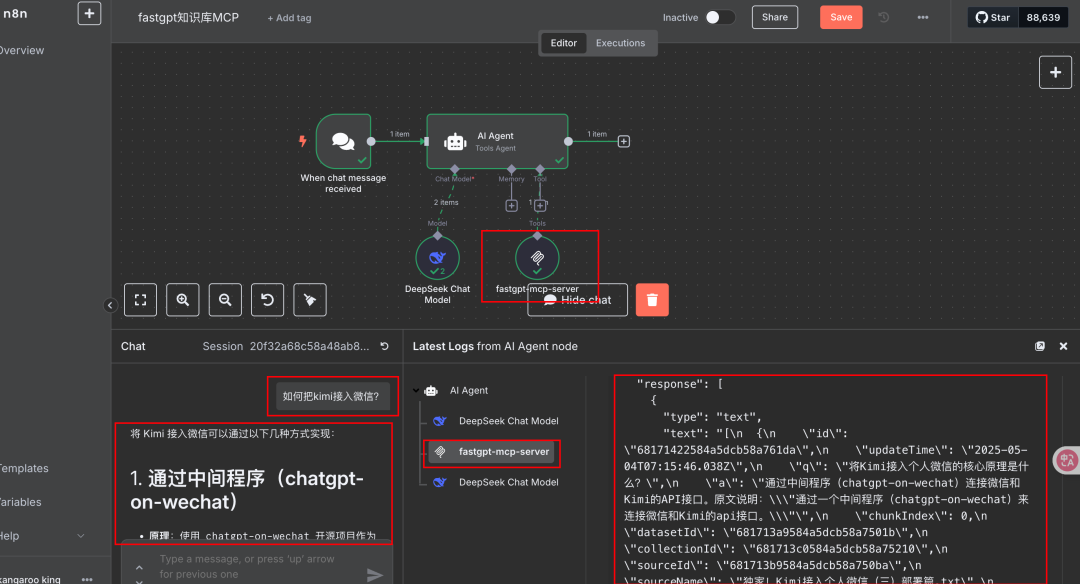This screenshot has width=1080, height=584.
Task: Delete executions with the orange trash button
Action: (x=652, y=300)
